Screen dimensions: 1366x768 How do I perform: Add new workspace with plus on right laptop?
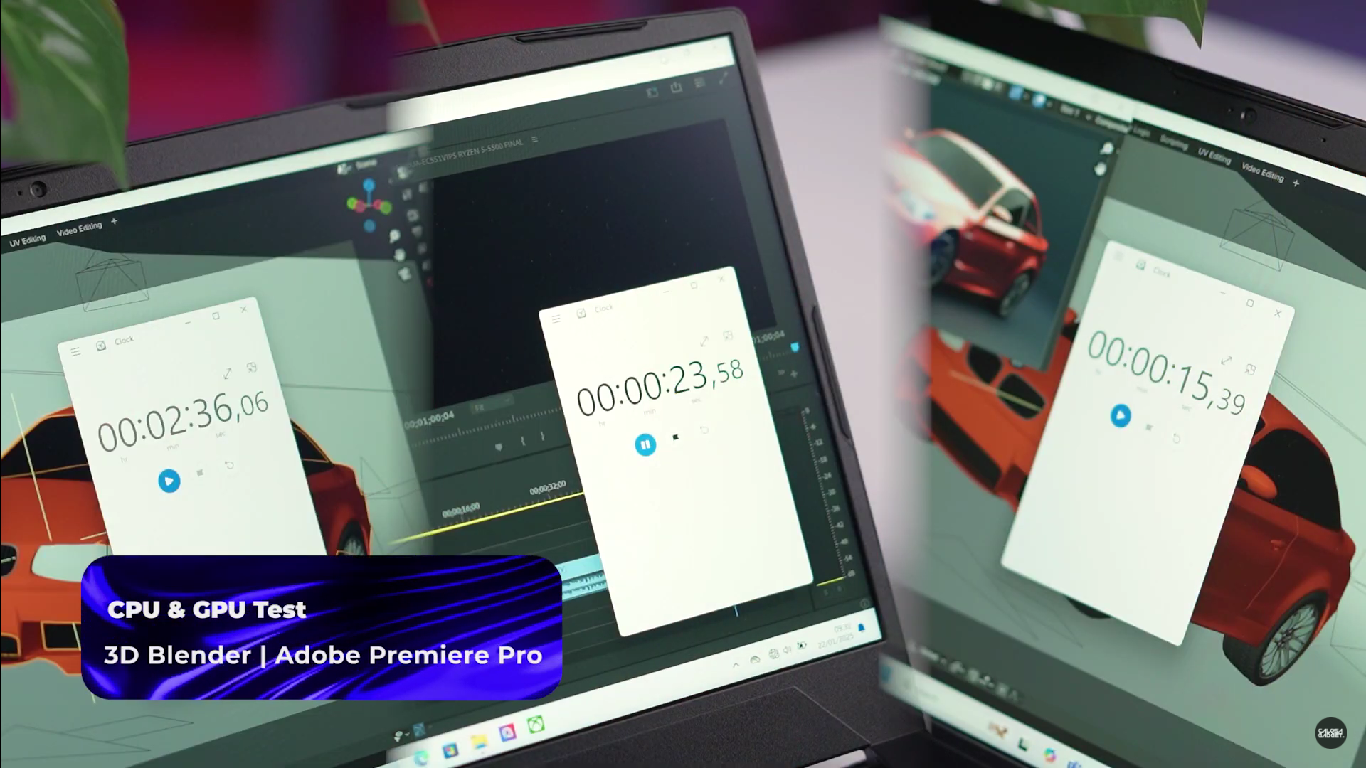(1297, 184)
